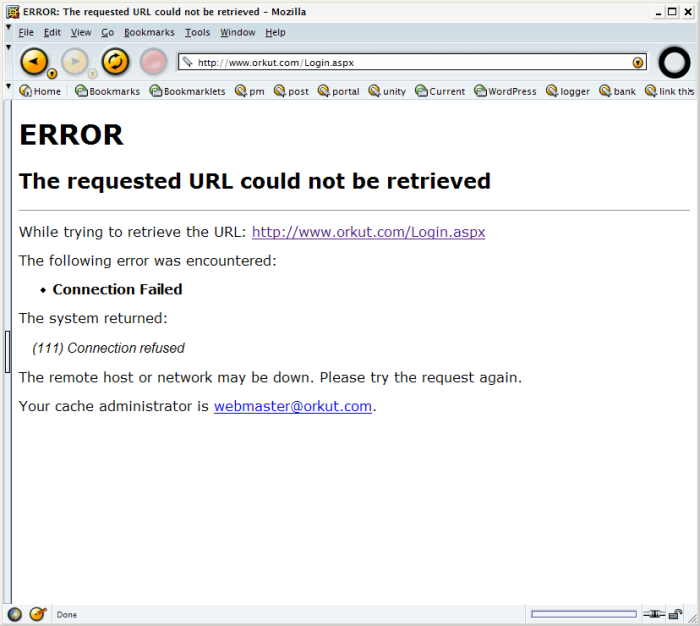Screen dimensions: 700x626
Task: Open the View menu
Action: click(x=81, y=32)
